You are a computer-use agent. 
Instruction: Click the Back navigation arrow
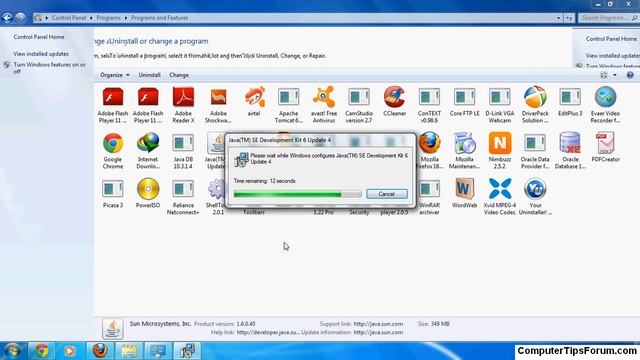pyautogui.click(x=7, y=18)
